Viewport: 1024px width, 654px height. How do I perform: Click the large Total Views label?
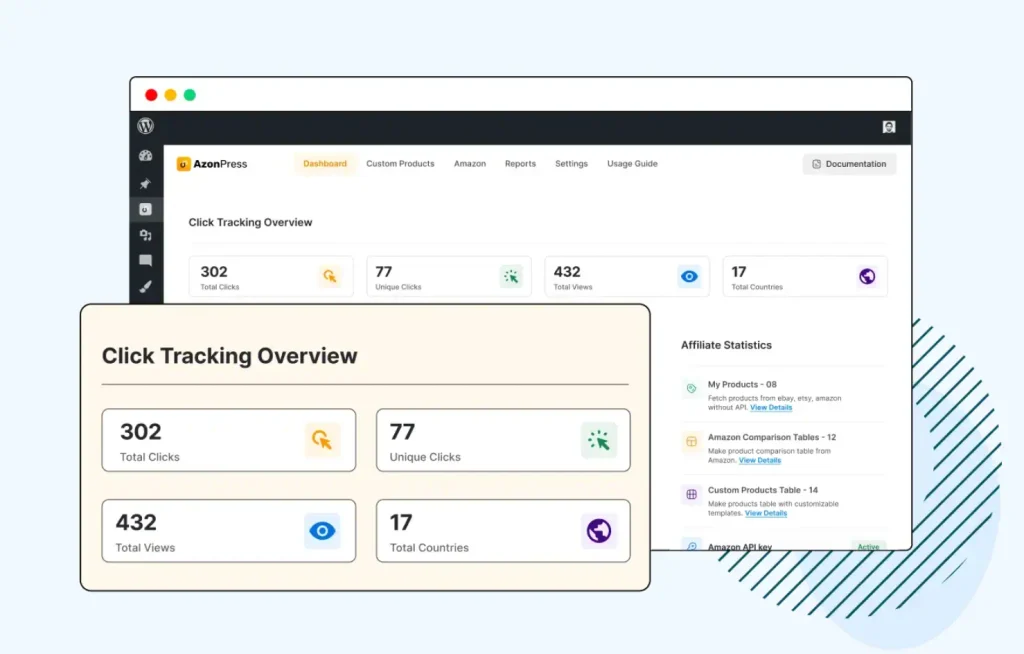pos(145,548)
